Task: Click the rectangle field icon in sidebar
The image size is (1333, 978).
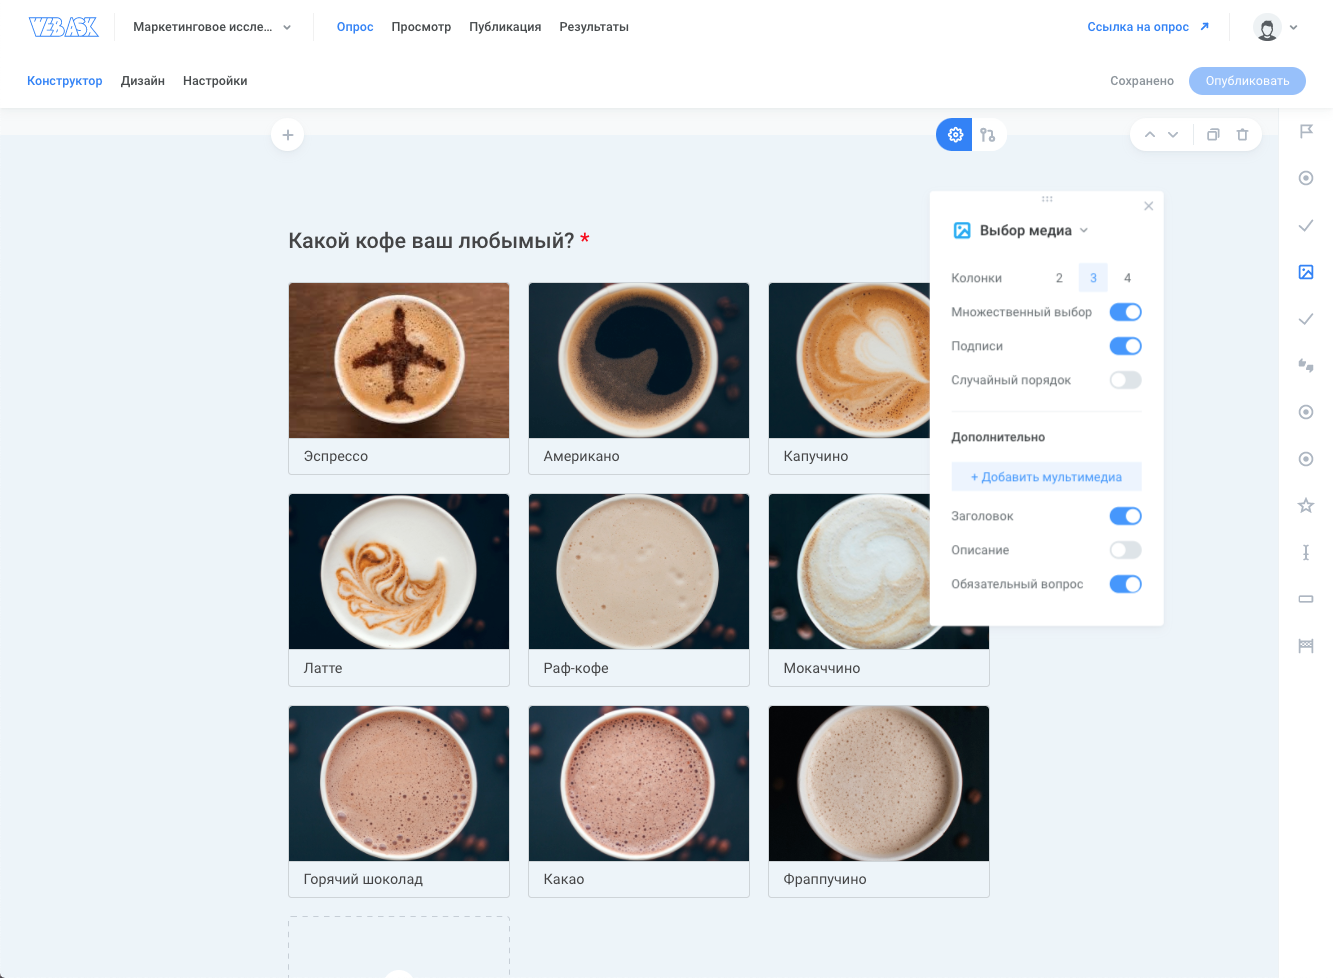Action: click(x=1306, y=599)
